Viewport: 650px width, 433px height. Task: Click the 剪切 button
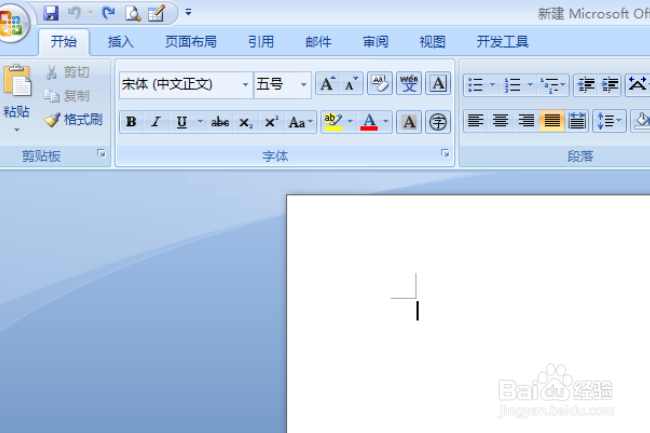click(x=67, y=72)
